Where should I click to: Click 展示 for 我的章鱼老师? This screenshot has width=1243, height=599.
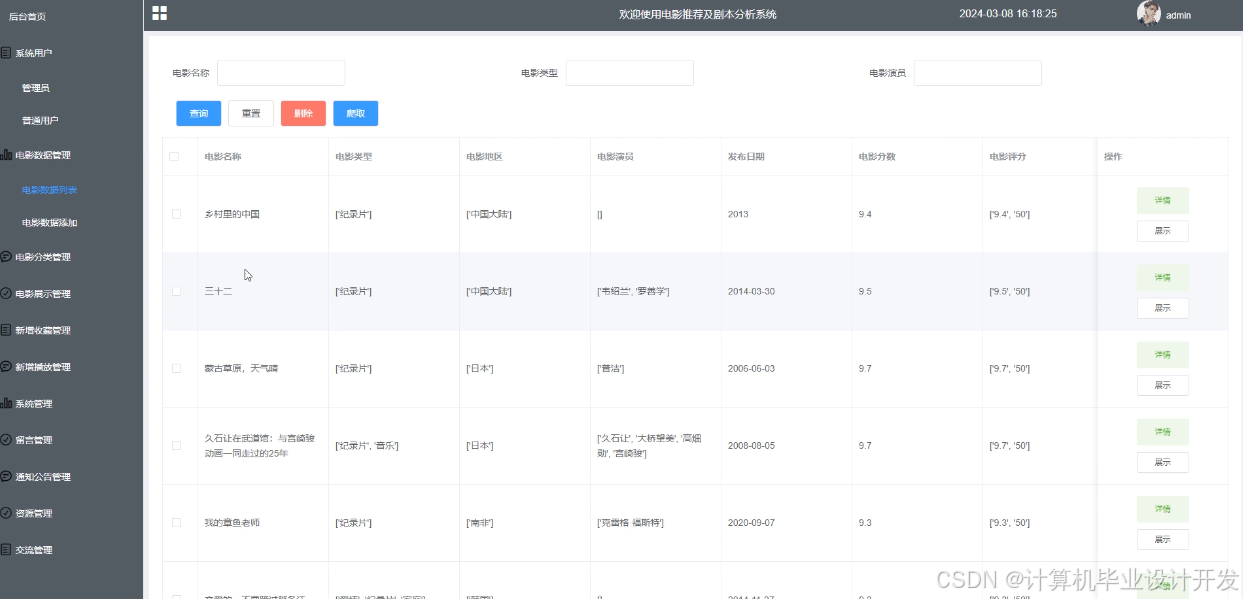(x=1162, y=539)
